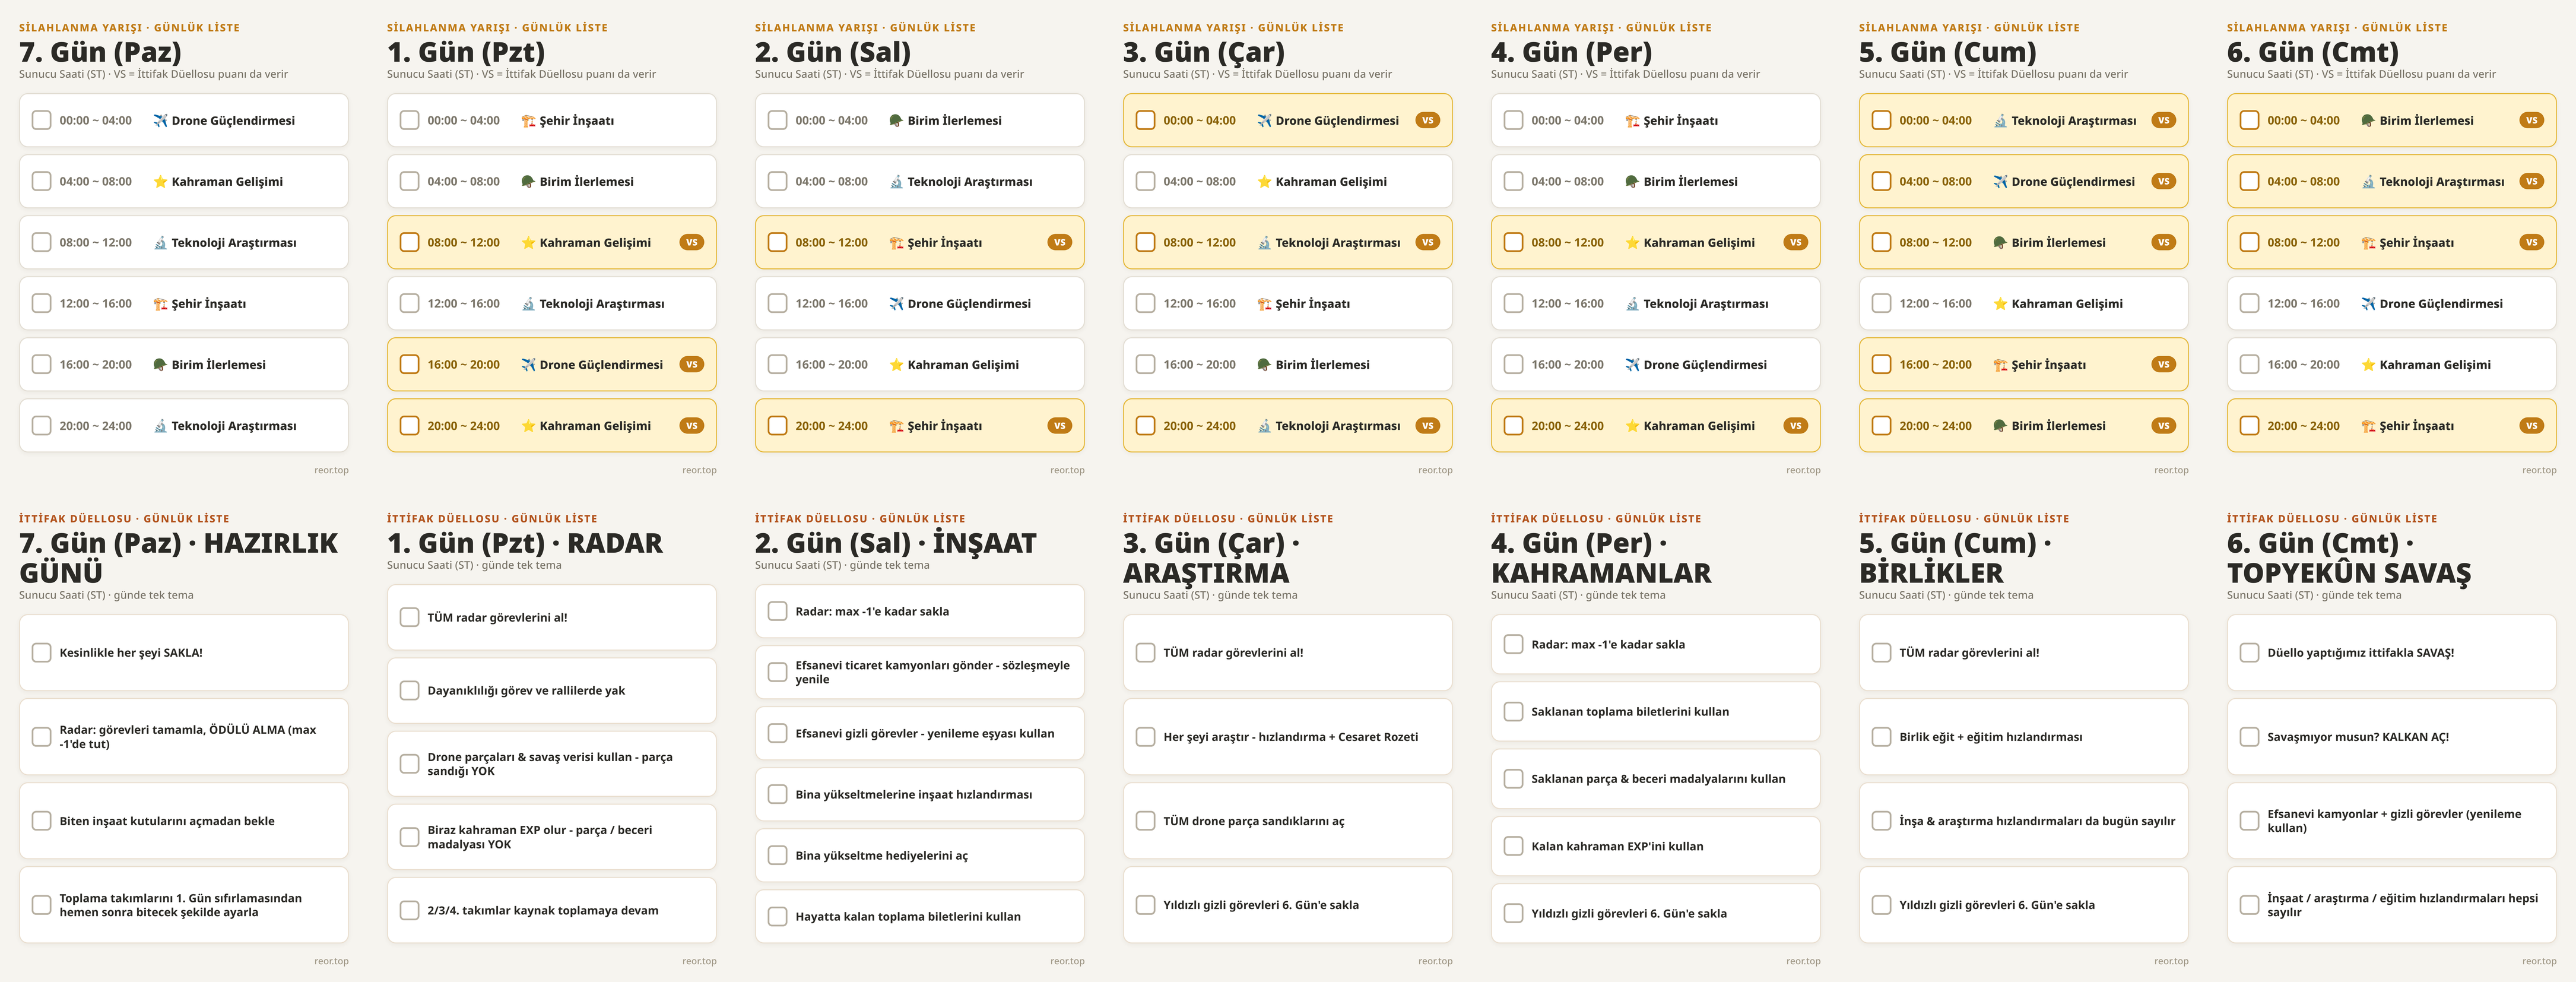
Task: Click the star icon in 1. Gün 08:00 ~ 12:00 row
Action: point(528,242)
